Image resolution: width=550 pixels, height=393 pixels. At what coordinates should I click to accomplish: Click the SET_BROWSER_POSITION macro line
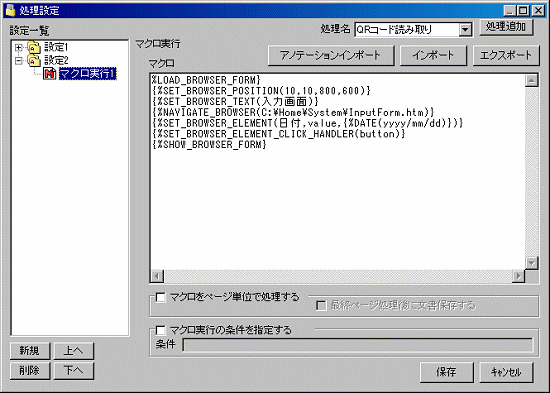pyautogui.click(x=261, y=91)
